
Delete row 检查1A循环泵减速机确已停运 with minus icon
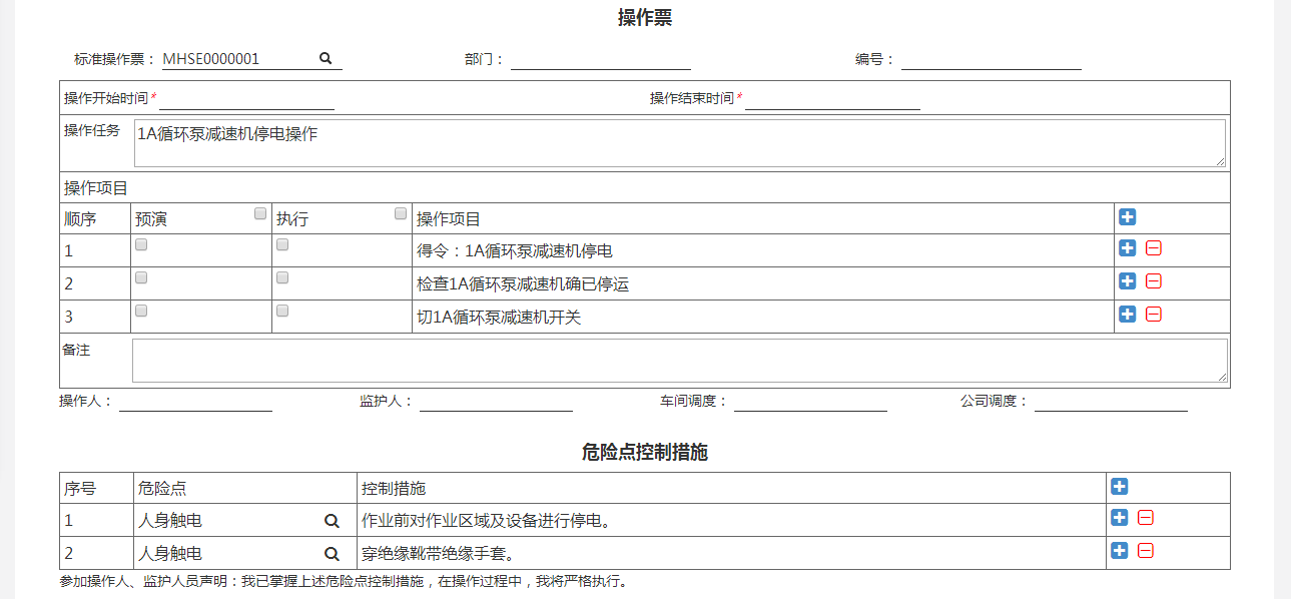[1153, 282]
